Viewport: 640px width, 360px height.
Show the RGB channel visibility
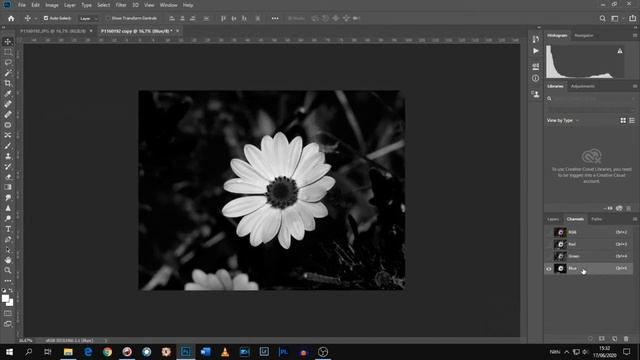(x=549, y=232)
